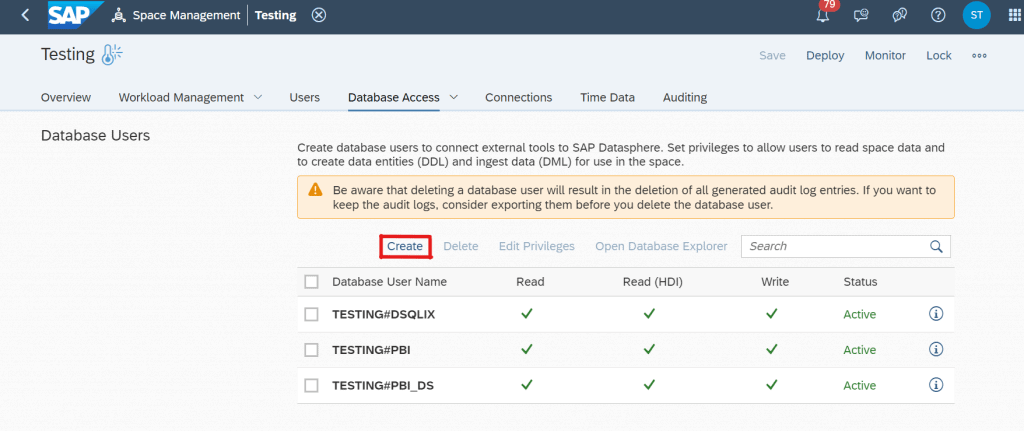The width and height of the screenshot is (1024, 431).
Task: Open notifications bell with 79 badge
Action: click(x=824, y=14)
